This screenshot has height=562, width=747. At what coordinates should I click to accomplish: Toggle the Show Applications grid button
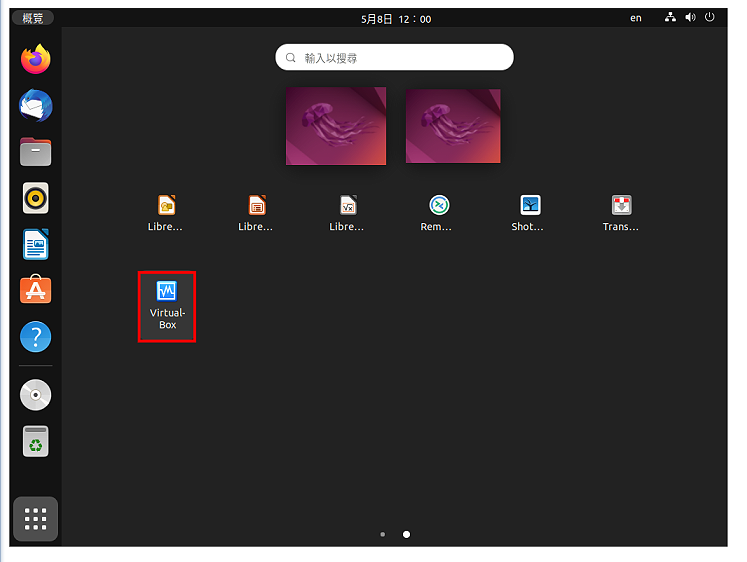pos(36,519)
